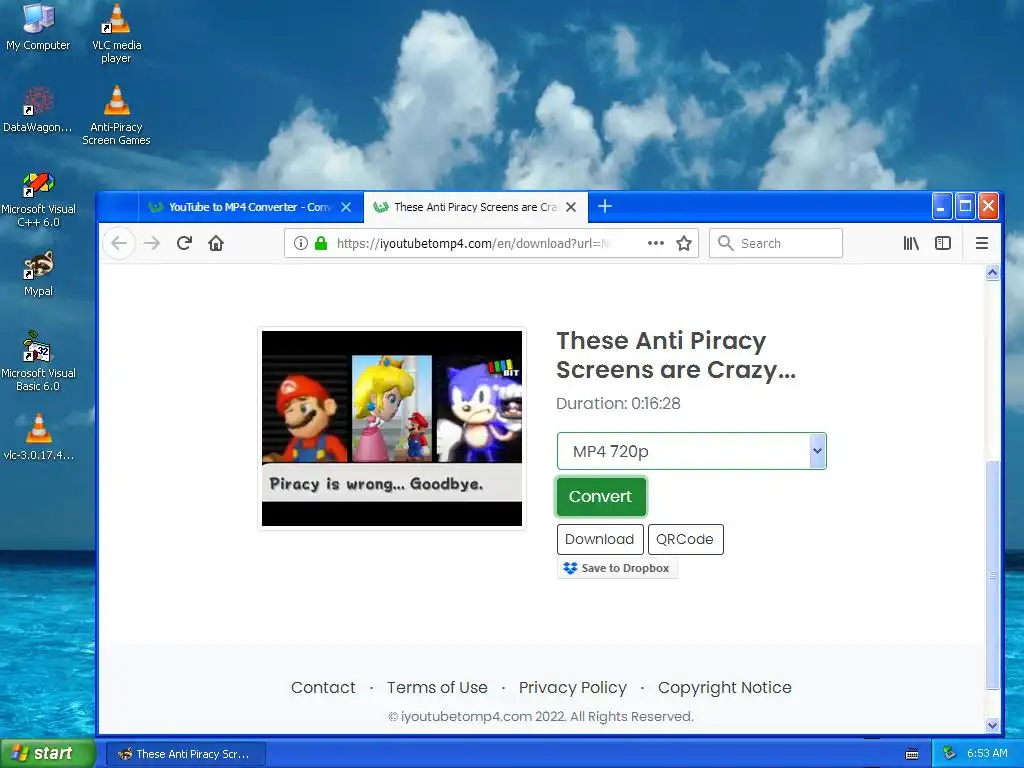Open the Windows start menu
The height and width of the screenshot is (768, 1024).
(47, 754)
